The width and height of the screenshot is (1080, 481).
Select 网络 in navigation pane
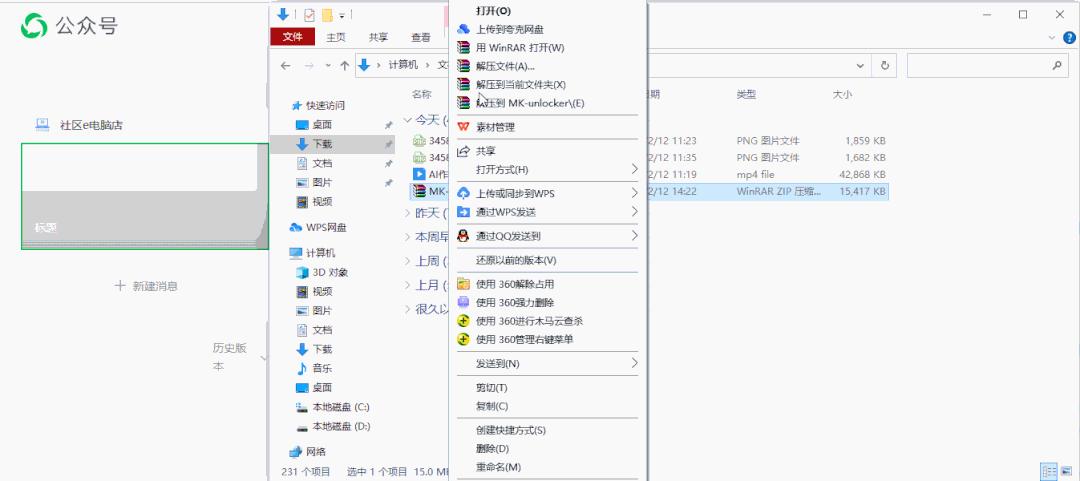click(x=316, y=451)
